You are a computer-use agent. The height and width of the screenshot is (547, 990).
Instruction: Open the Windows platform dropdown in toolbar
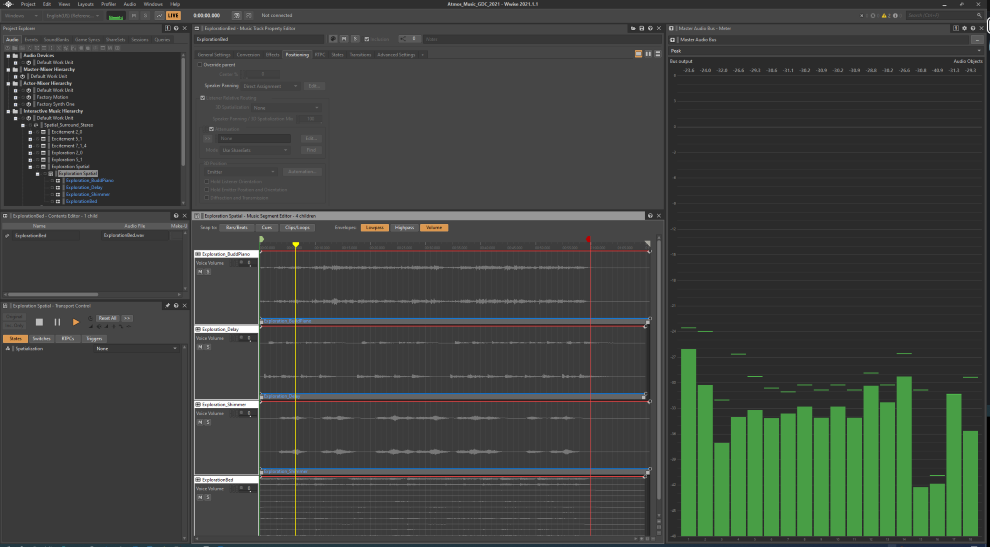point(21,15)
